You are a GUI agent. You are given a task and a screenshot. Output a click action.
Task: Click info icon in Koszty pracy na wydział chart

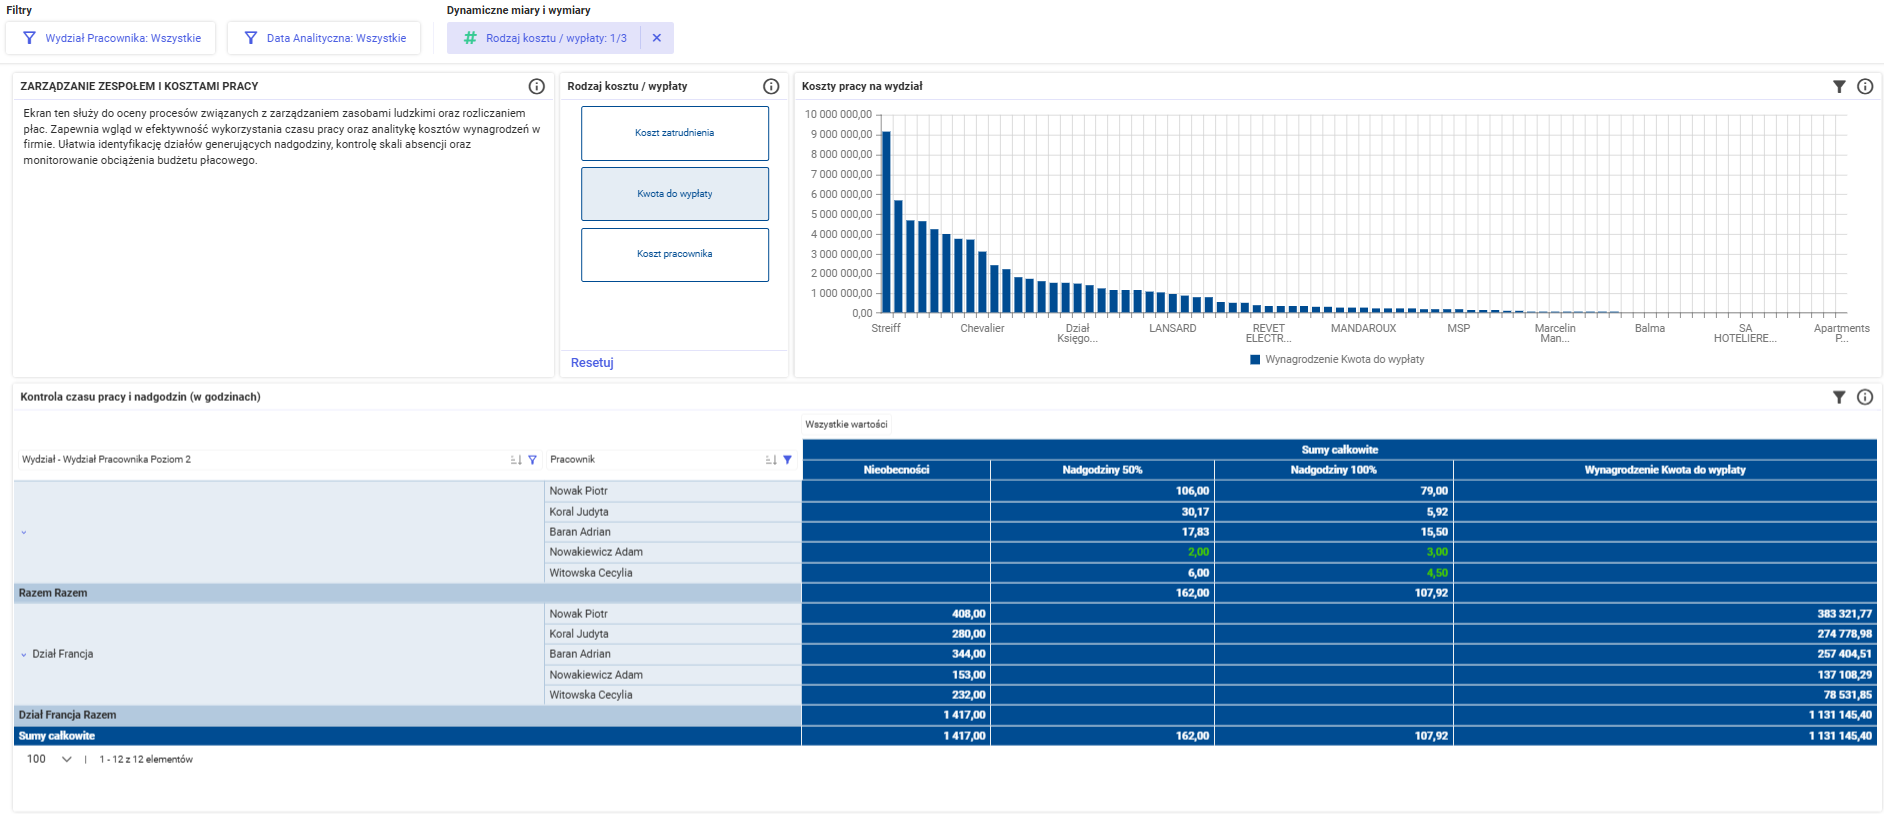1865,86
